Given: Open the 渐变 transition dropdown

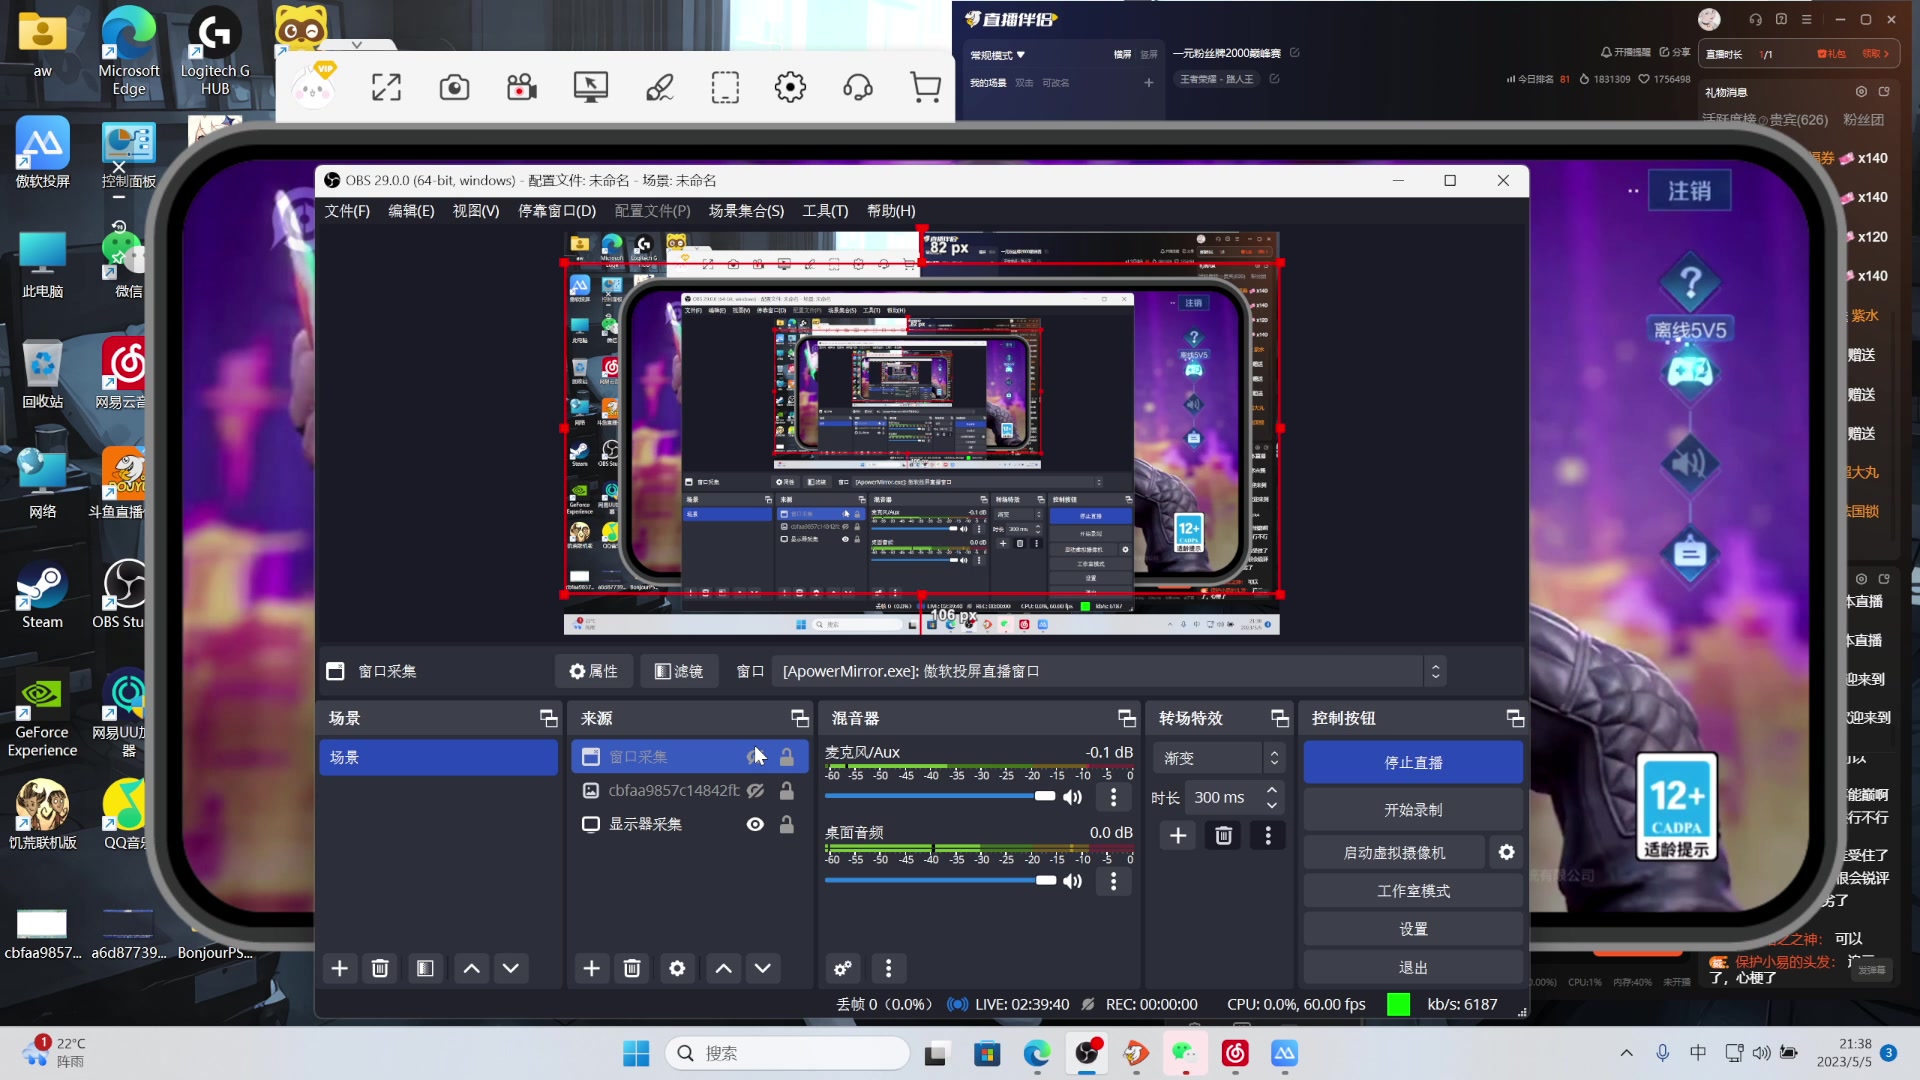Looking at the screenshot, I should point(1218,758).
